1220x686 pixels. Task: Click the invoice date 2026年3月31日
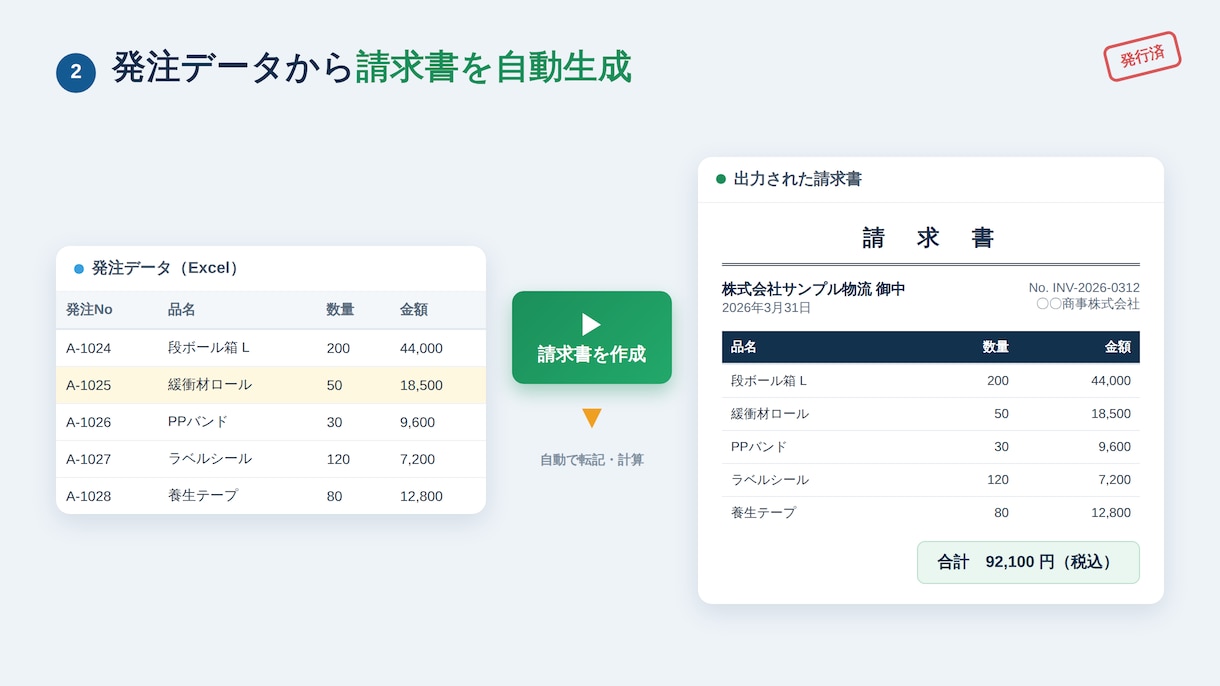(766, 308)
